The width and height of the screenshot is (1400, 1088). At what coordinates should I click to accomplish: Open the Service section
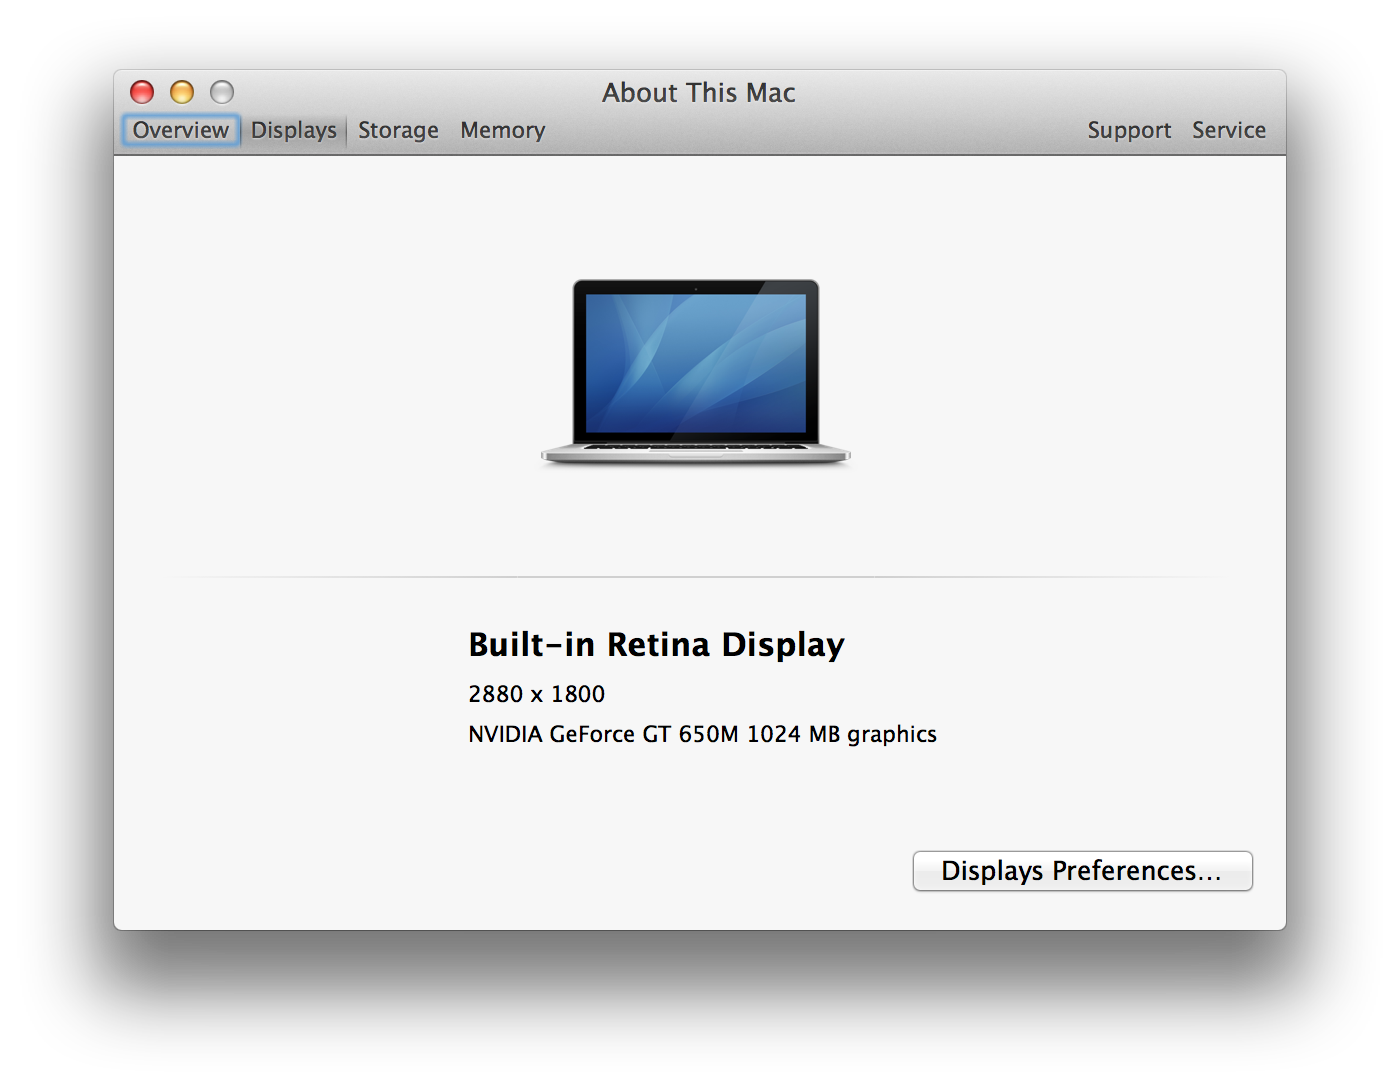1228,130
